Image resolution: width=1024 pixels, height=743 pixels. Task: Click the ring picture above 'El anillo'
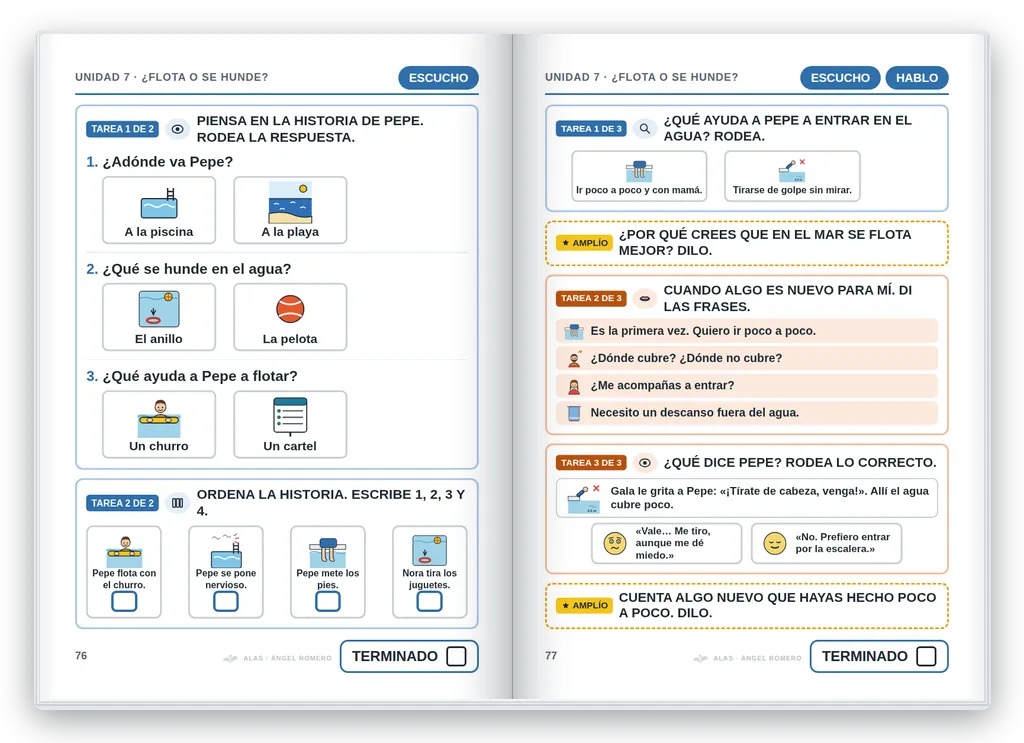pyautogui.click(x=159, y=309)
